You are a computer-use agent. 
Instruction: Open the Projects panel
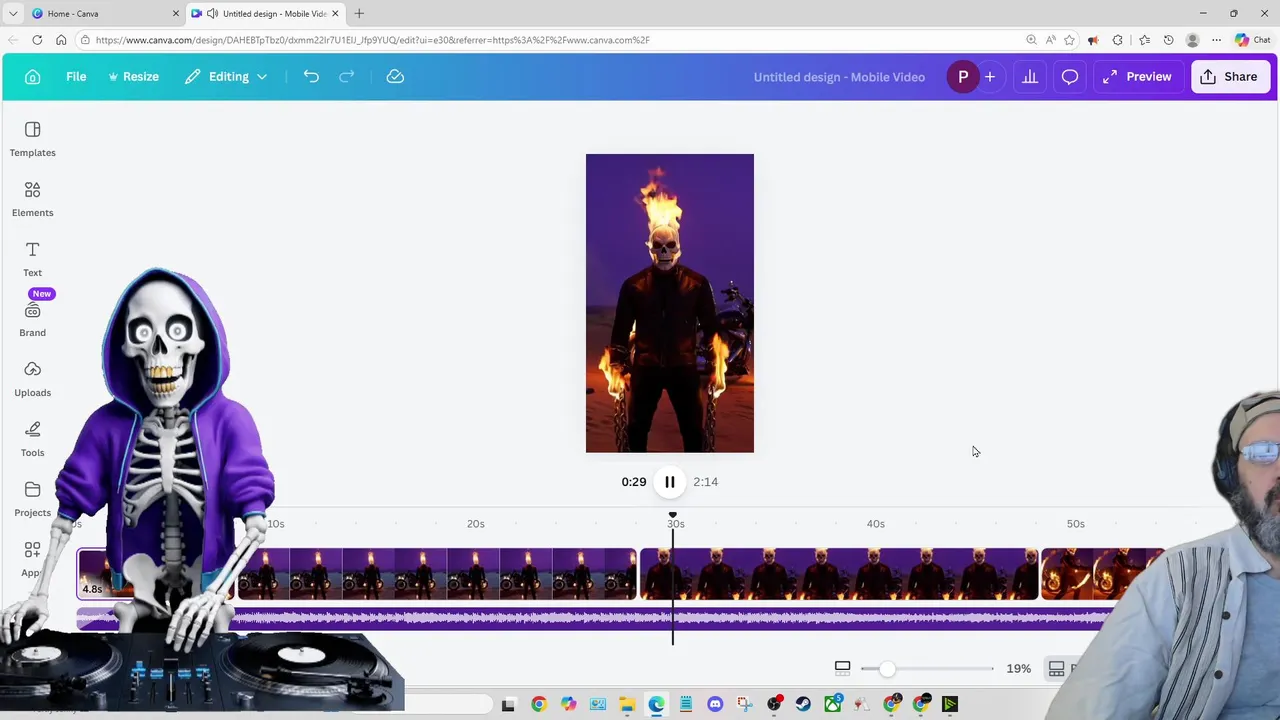32,499
